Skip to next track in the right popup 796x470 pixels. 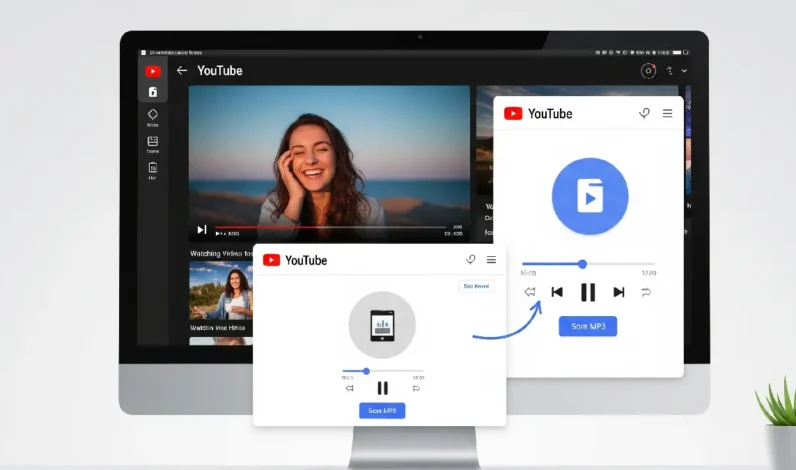coord(619,292)
